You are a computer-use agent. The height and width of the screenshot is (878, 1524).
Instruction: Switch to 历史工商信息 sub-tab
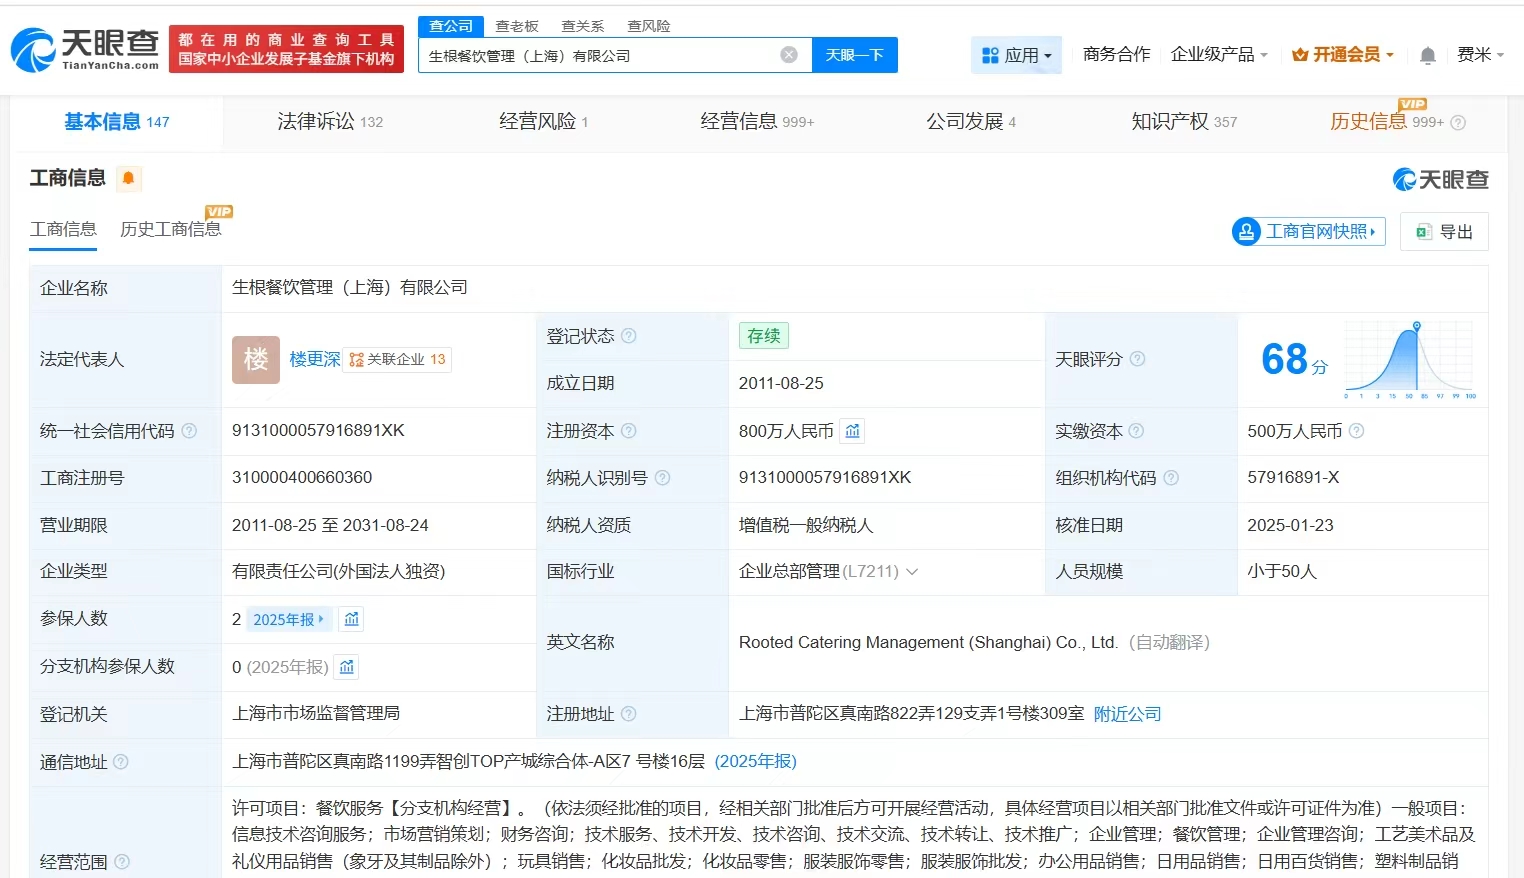tap(171, 229)
